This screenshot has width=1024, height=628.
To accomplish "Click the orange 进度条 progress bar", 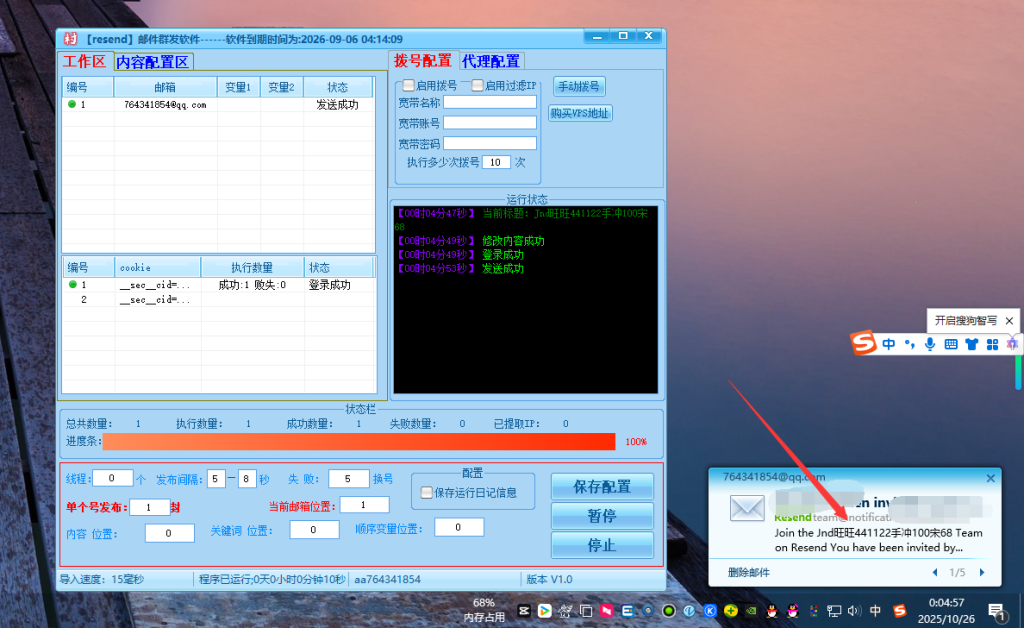I will click(358, 442).
